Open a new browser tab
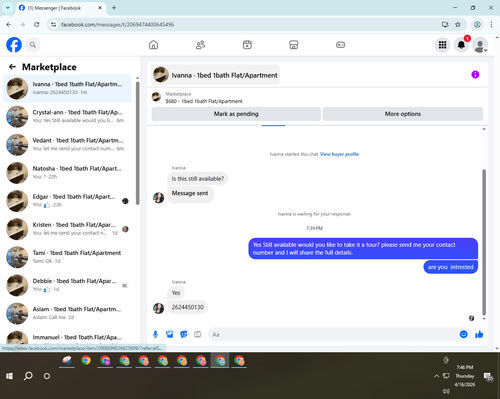This screenshot has width=500, height=399. [x=114, y=8]
